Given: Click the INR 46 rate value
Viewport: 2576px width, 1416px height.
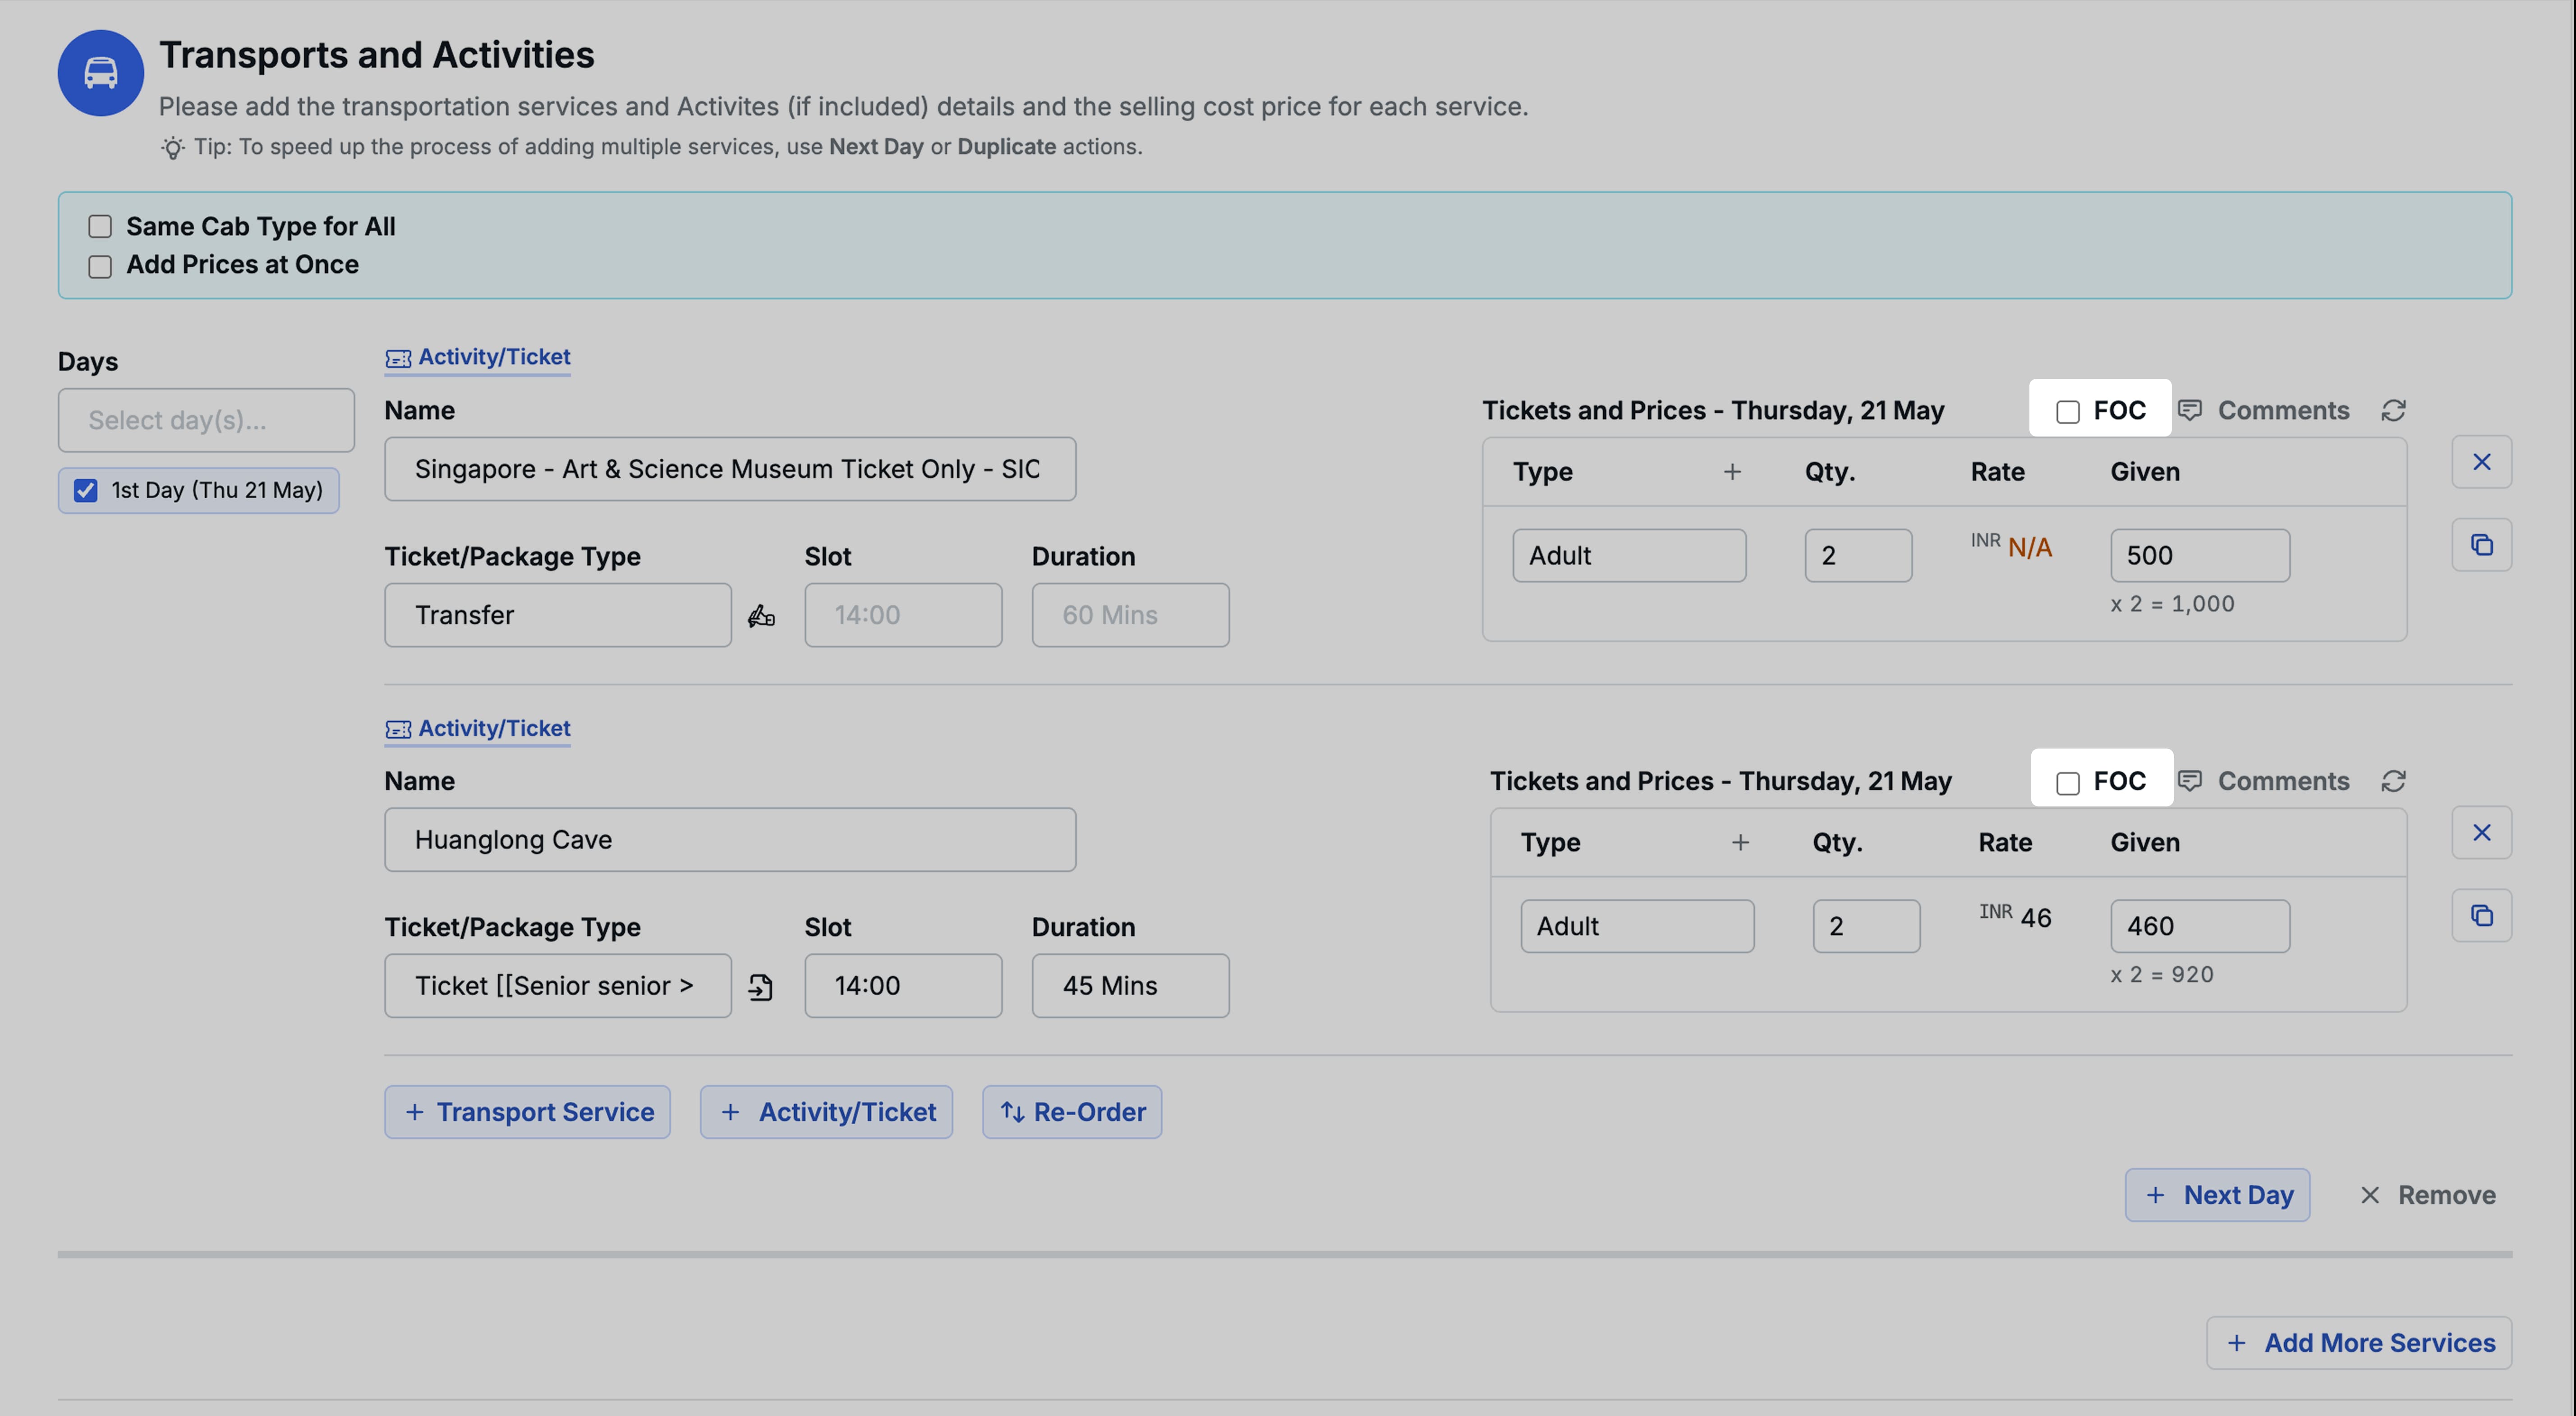Looking at the screenshot, I should coord(2015,917).
